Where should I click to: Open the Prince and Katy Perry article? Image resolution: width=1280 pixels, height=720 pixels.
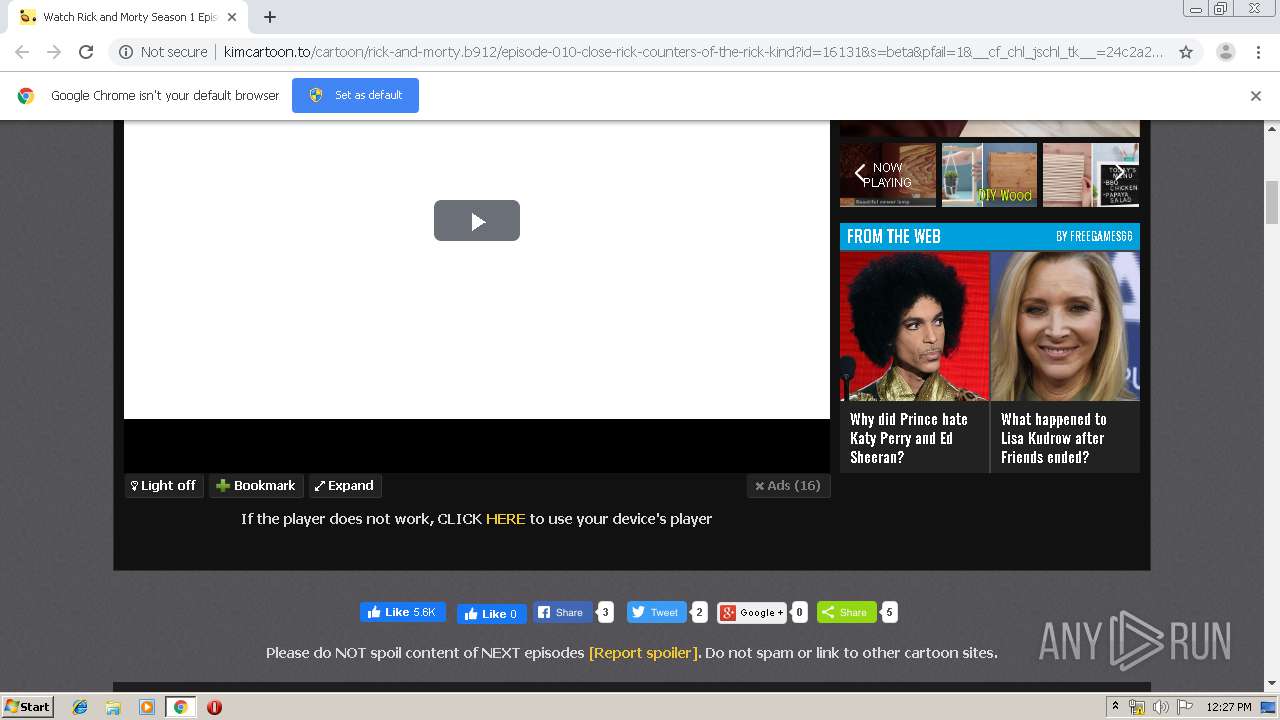click(914, 361)
